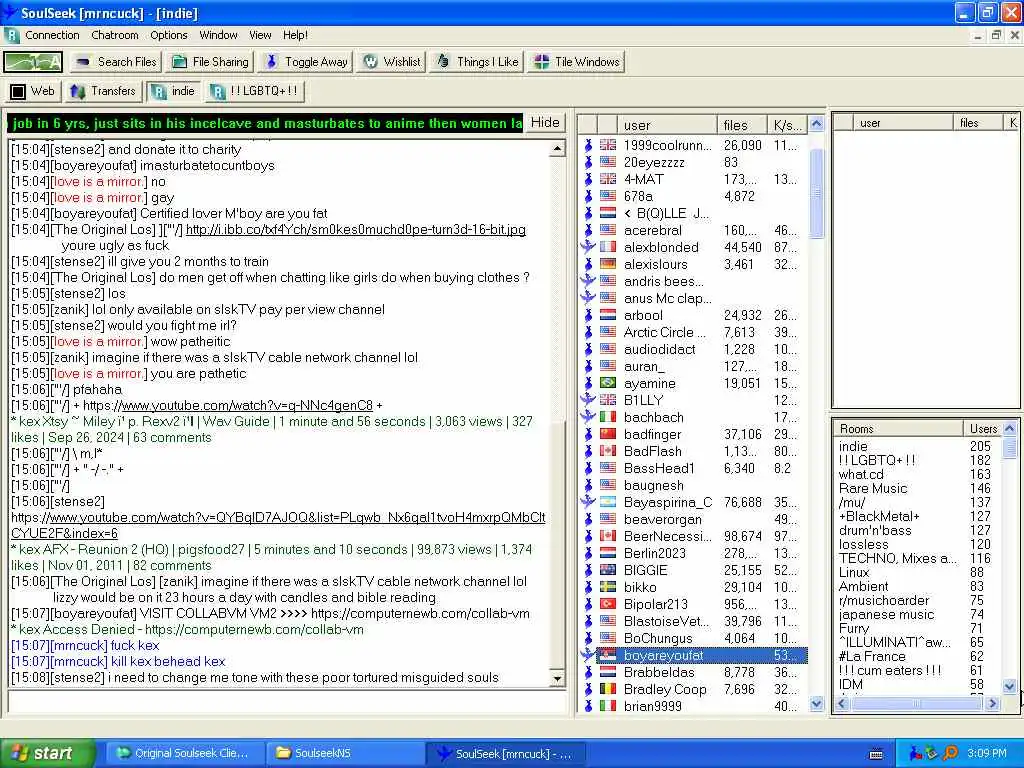Image resolution: width=1024 pixels, height=768 pixels.
Task: Hide the room ticker message
Action: tap(545, 123)
